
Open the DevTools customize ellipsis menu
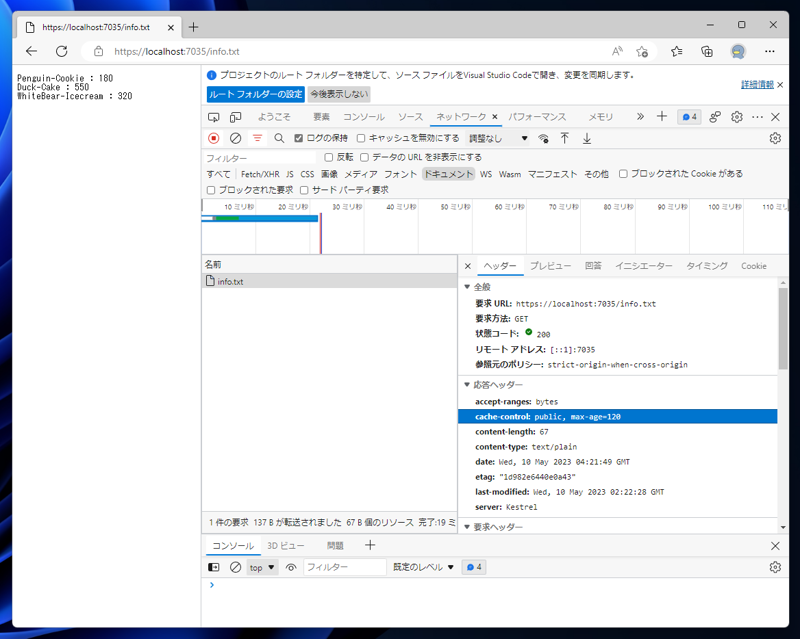coord(757,117)
